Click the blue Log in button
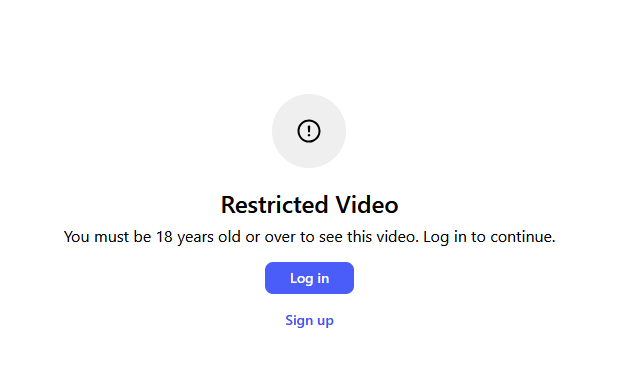618x387 pixels. [309, 278]
